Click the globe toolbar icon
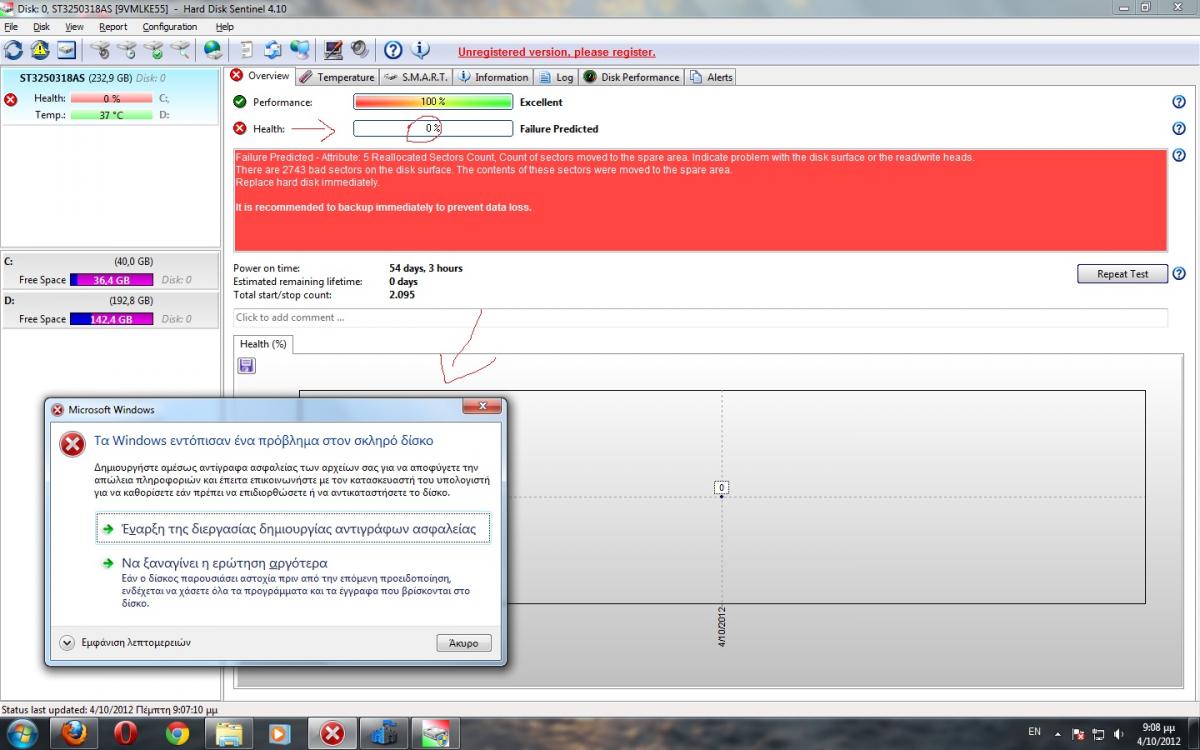 tap(213, 49)
